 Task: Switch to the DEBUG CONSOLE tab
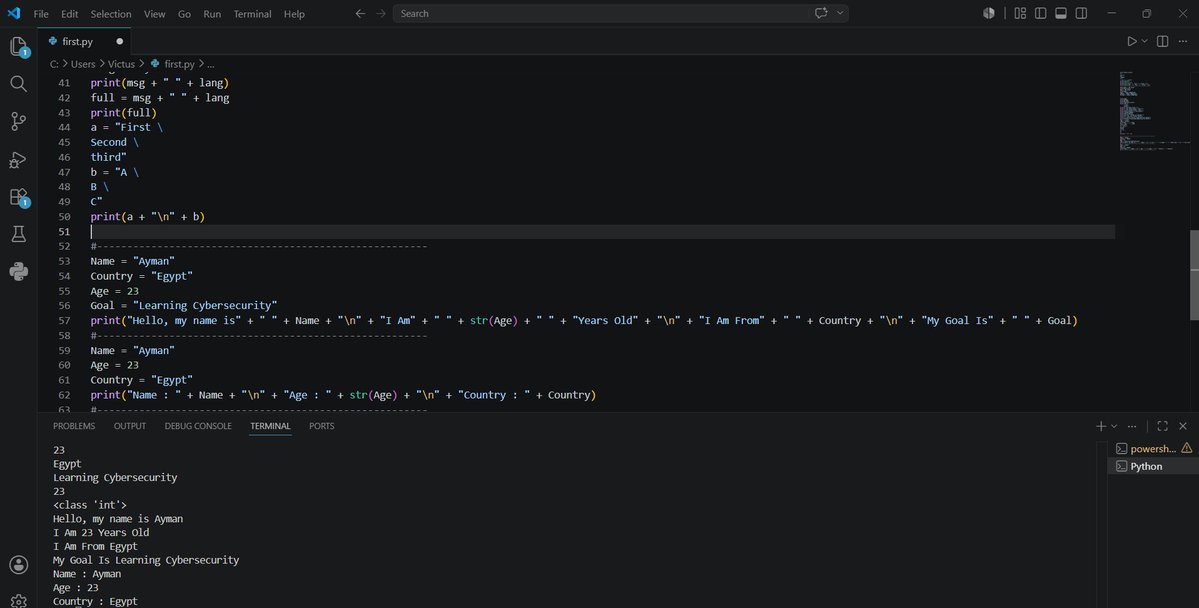[198, 426]
